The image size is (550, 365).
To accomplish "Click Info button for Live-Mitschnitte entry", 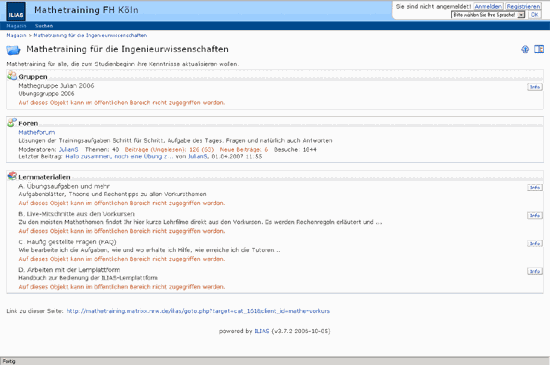I will coord(535,215).
